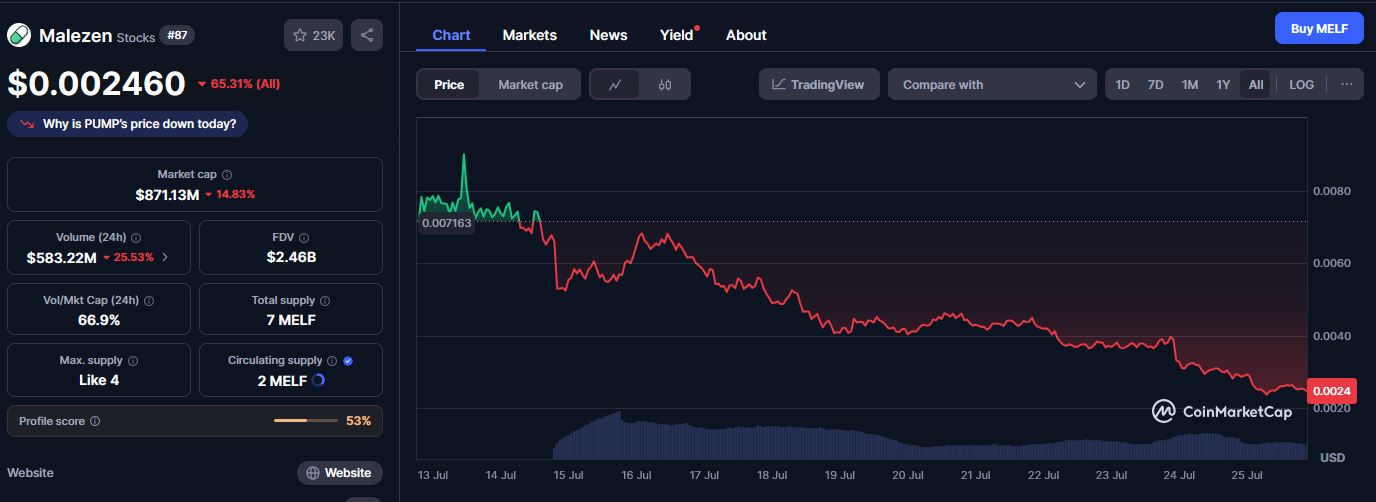The width and height of the screenshot is (1376, 502).
Task: Set chart range to 1D
Action: [1123, 85]
